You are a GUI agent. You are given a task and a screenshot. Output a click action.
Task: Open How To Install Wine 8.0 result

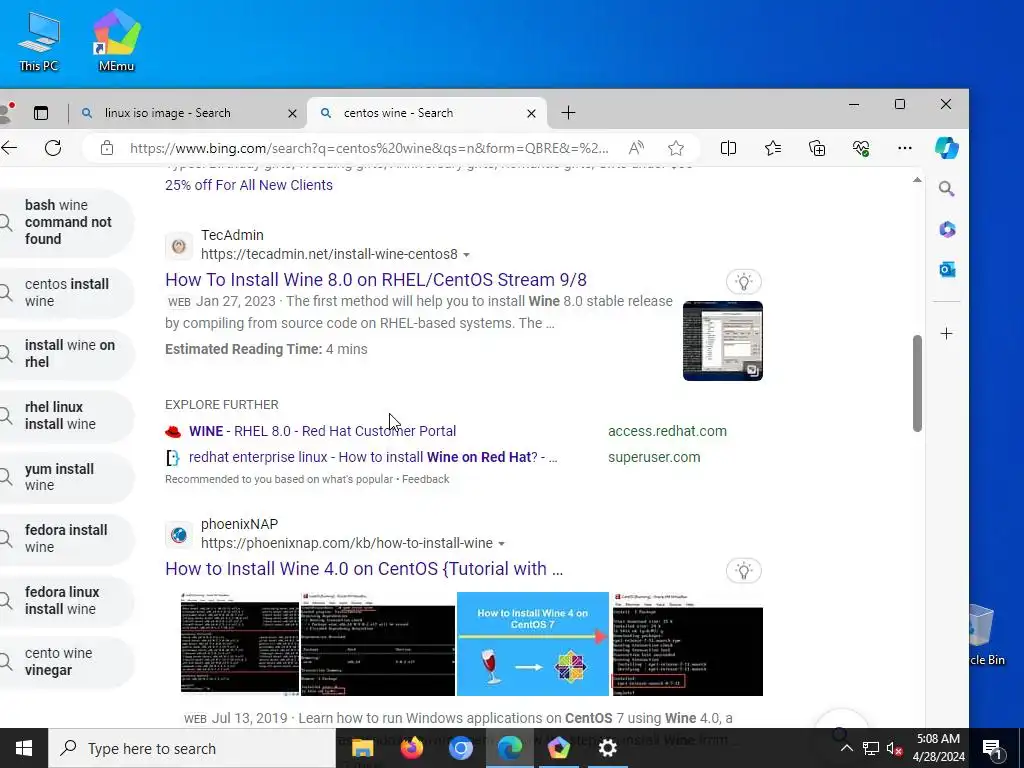click(x=376, y=280)
